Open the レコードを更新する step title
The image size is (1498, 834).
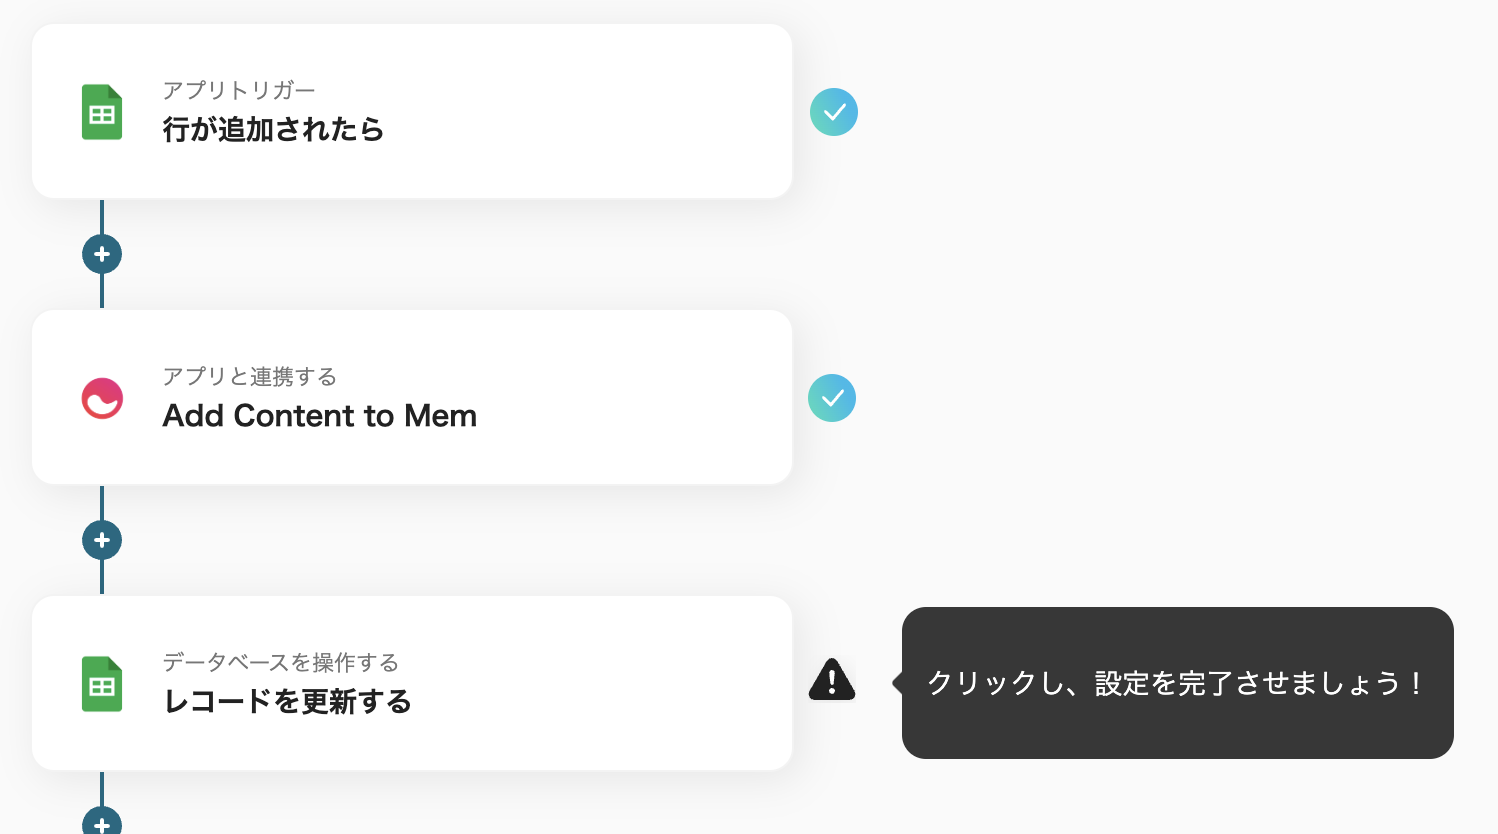287,702
